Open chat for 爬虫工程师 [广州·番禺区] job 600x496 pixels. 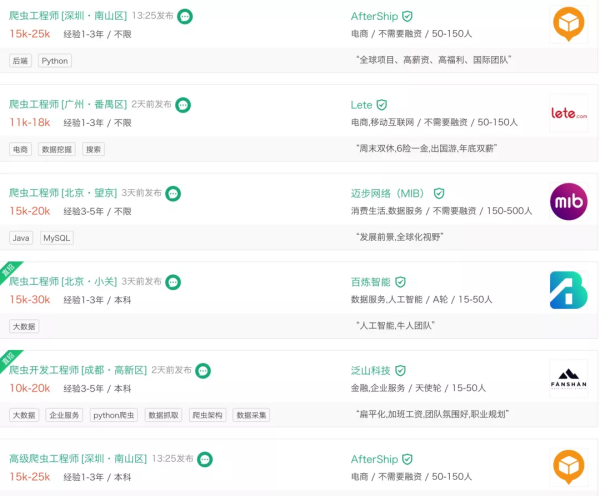(x=183, y=105)
